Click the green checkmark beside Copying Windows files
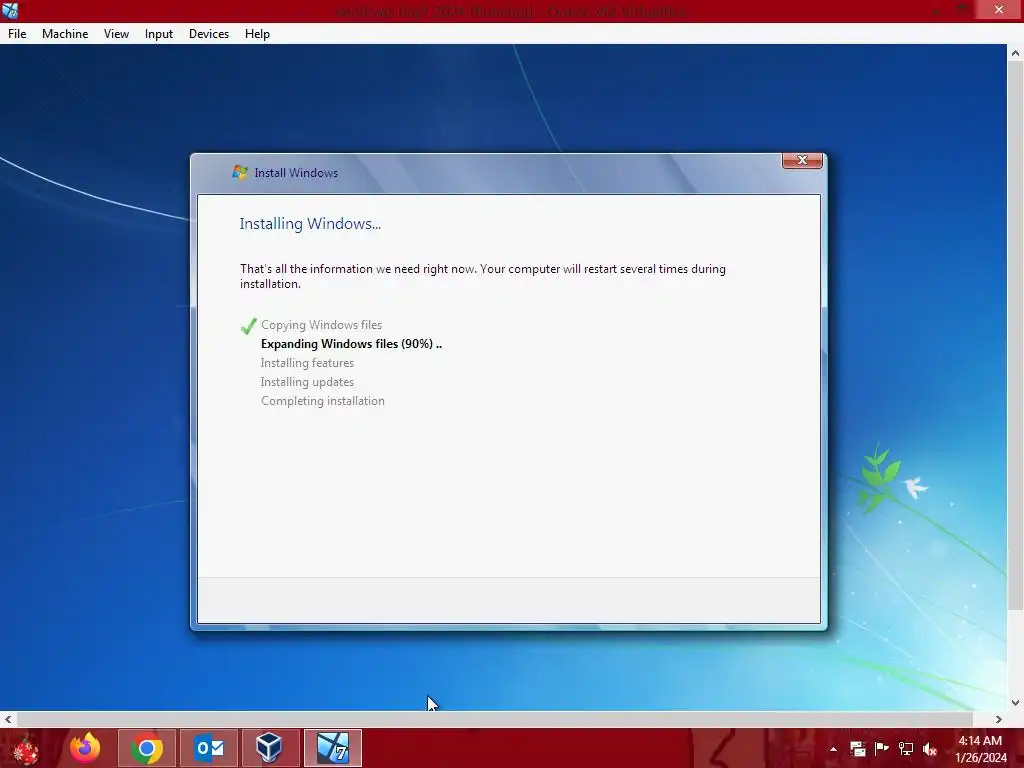Viewport: 1024px width, 768px height. [248, 325]
